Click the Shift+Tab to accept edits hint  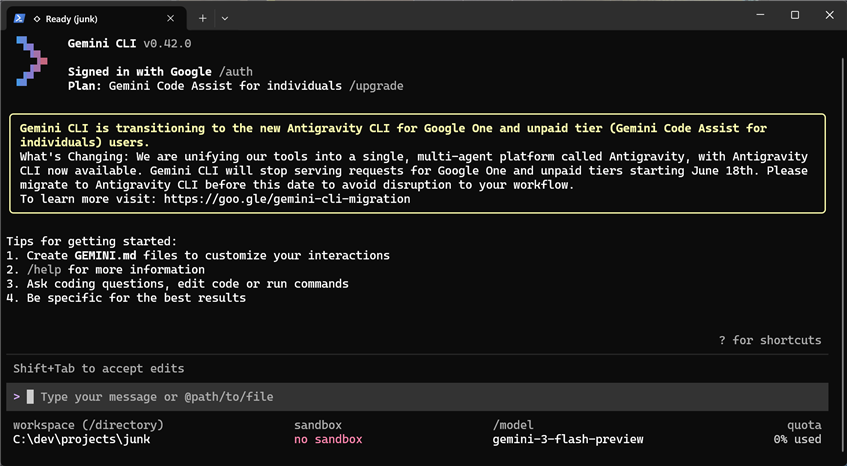point(98,368)
